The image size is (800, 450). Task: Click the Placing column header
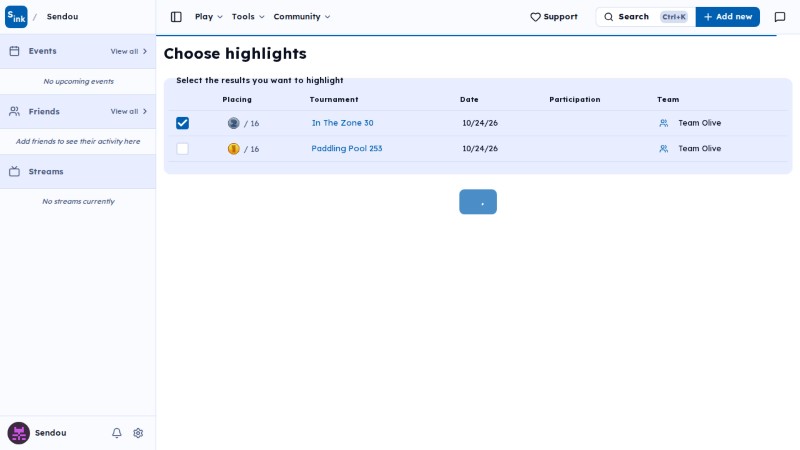pos(237,99)
